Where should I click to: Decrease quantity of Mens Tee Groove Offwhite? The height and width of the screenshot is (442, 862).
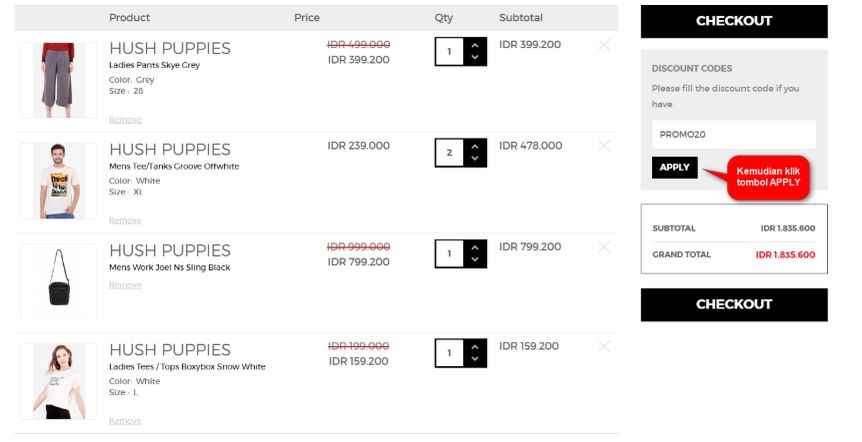(x=475, y=158)
